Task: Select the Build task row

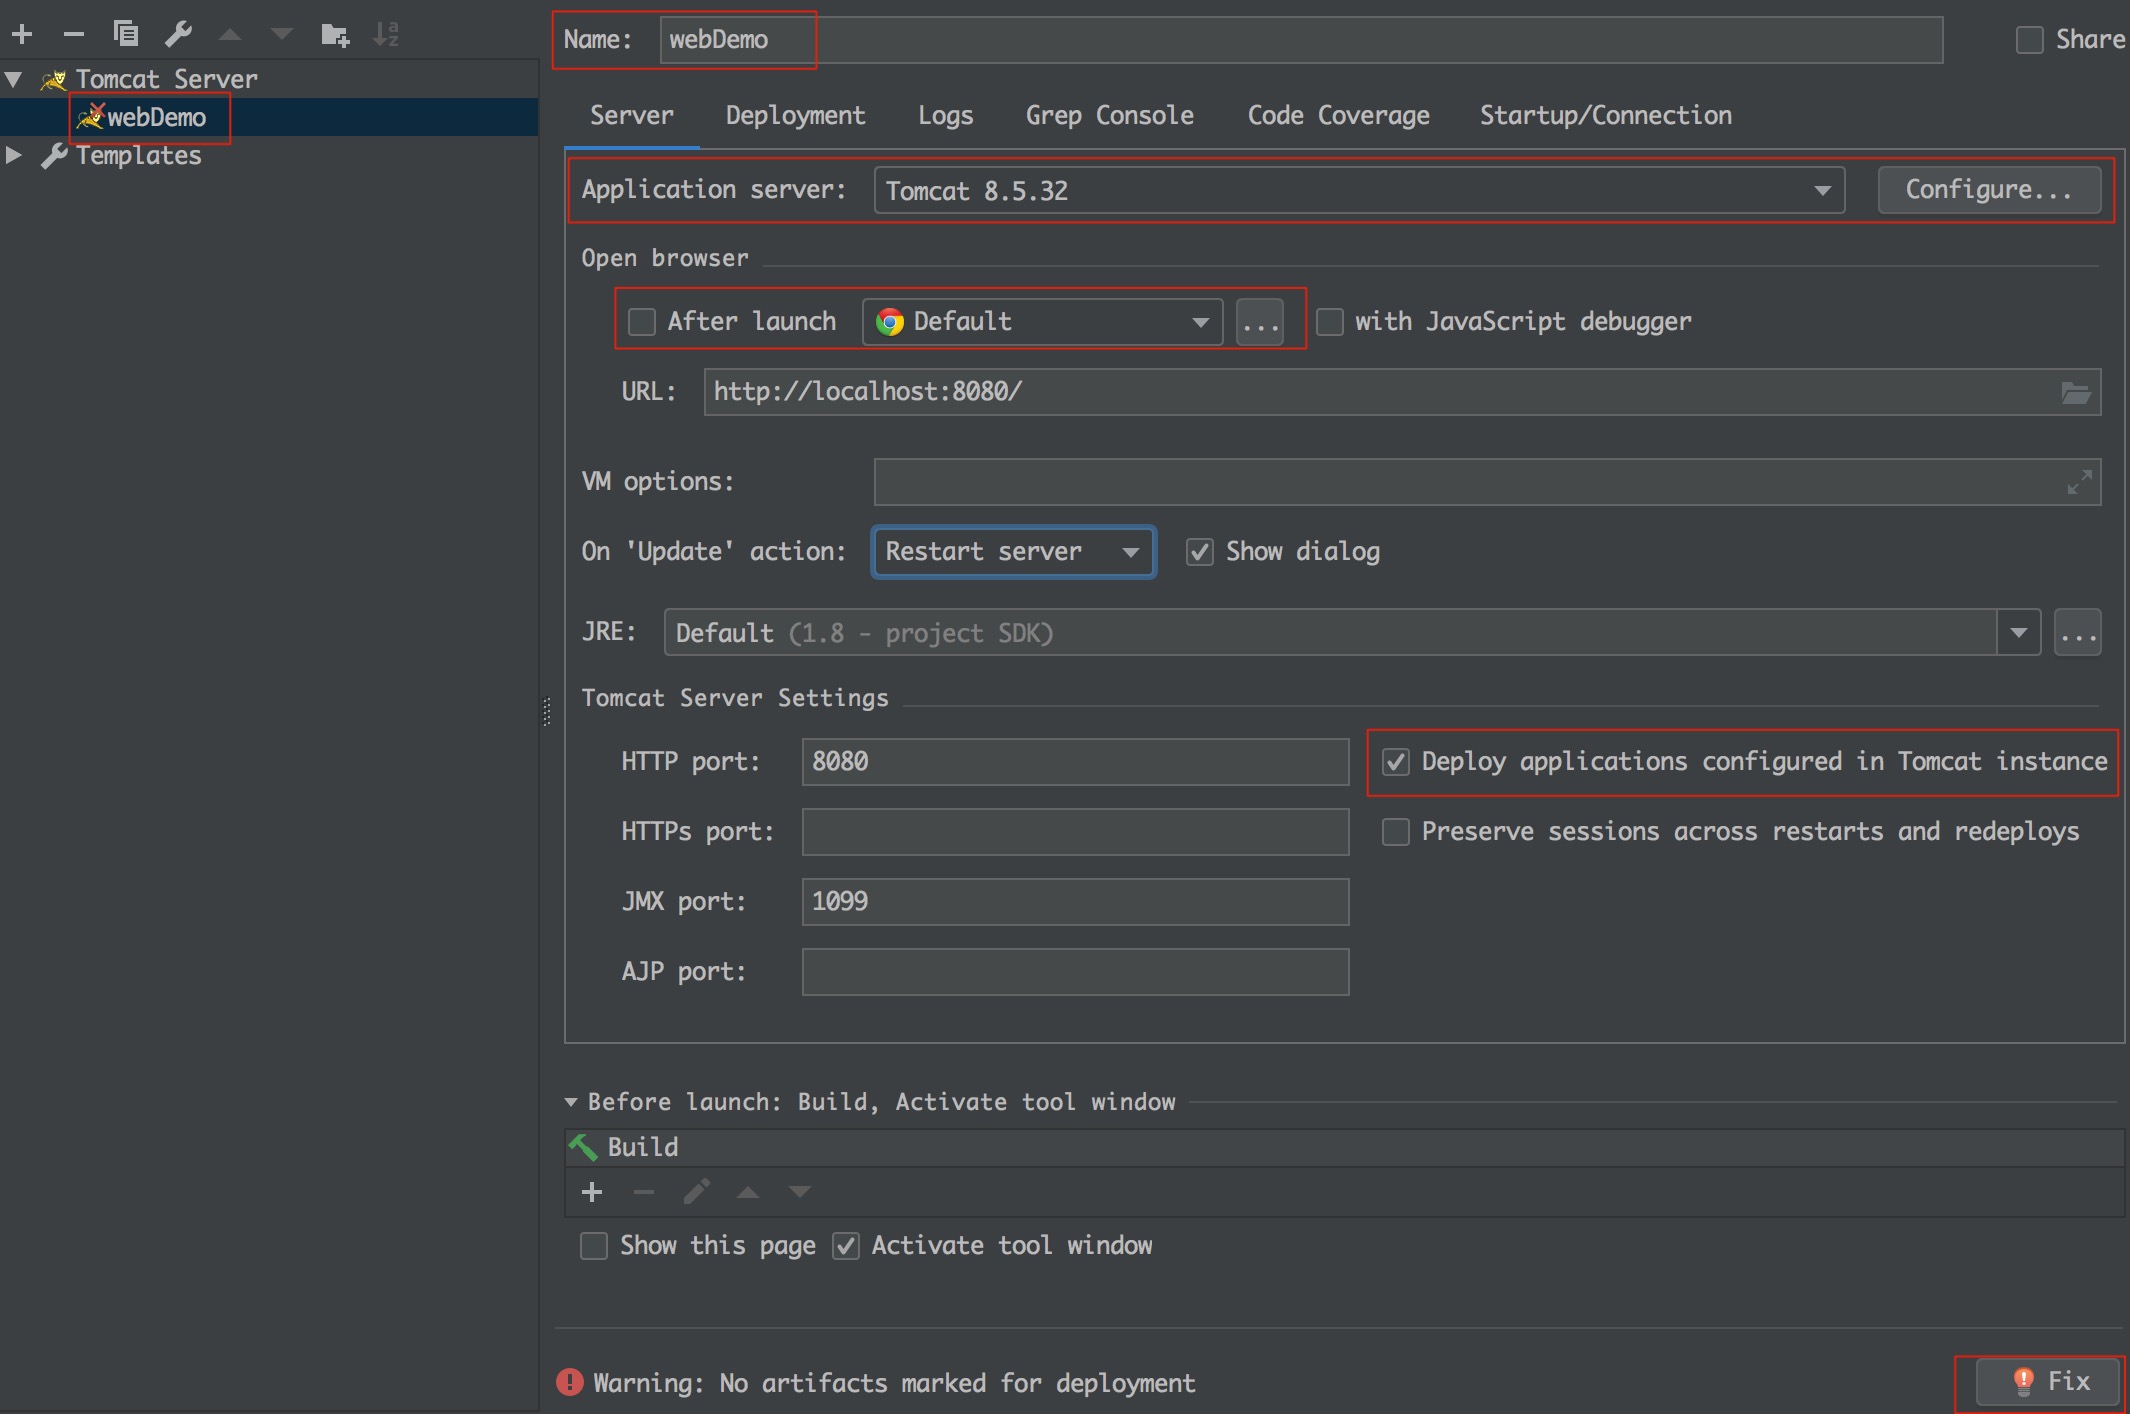Action: click(1344, 1147)
